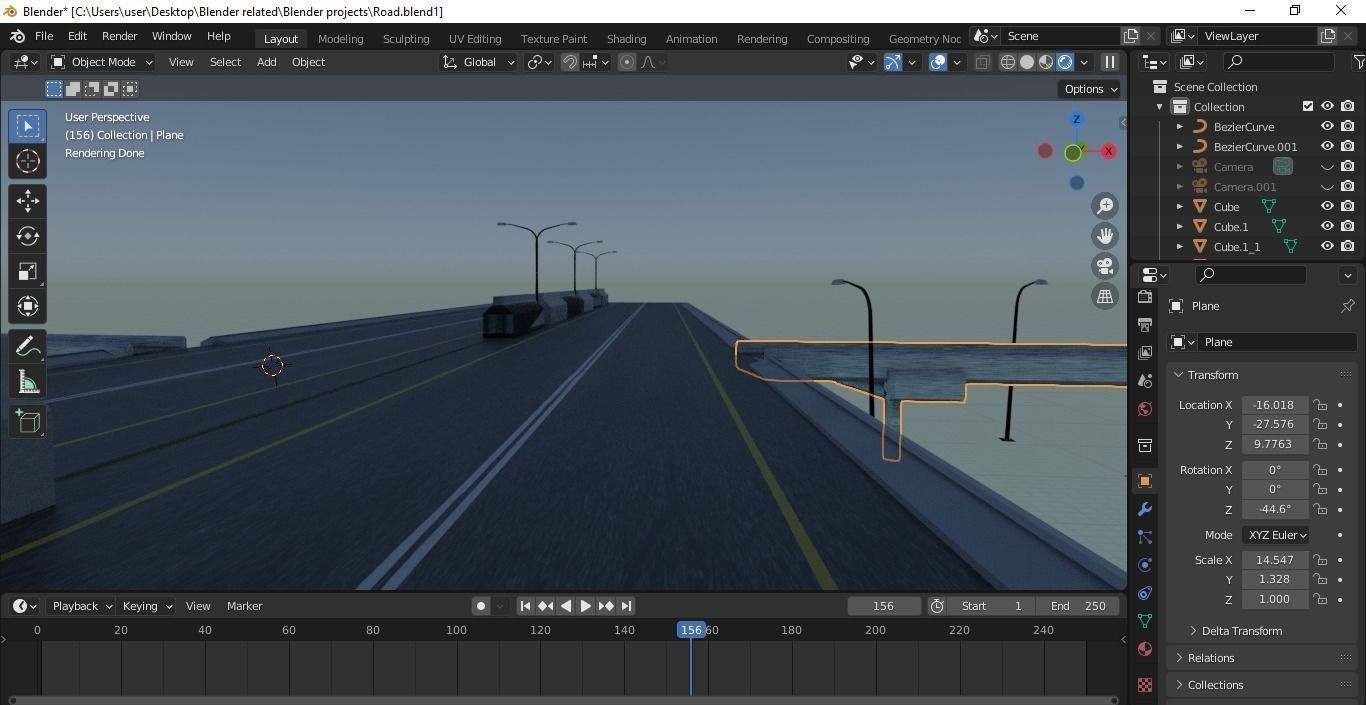The image size is (1366, 705).
Task: Toggle visibility eye of BezierCurve
Action: tap(1327, 127)
